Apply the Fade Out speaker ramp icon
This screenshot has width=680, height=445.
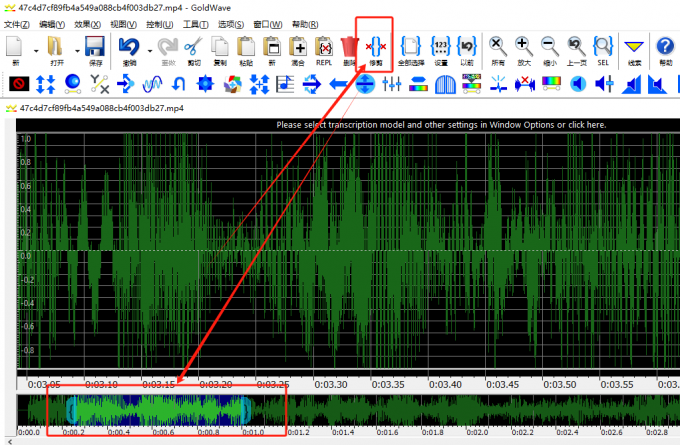657,84
